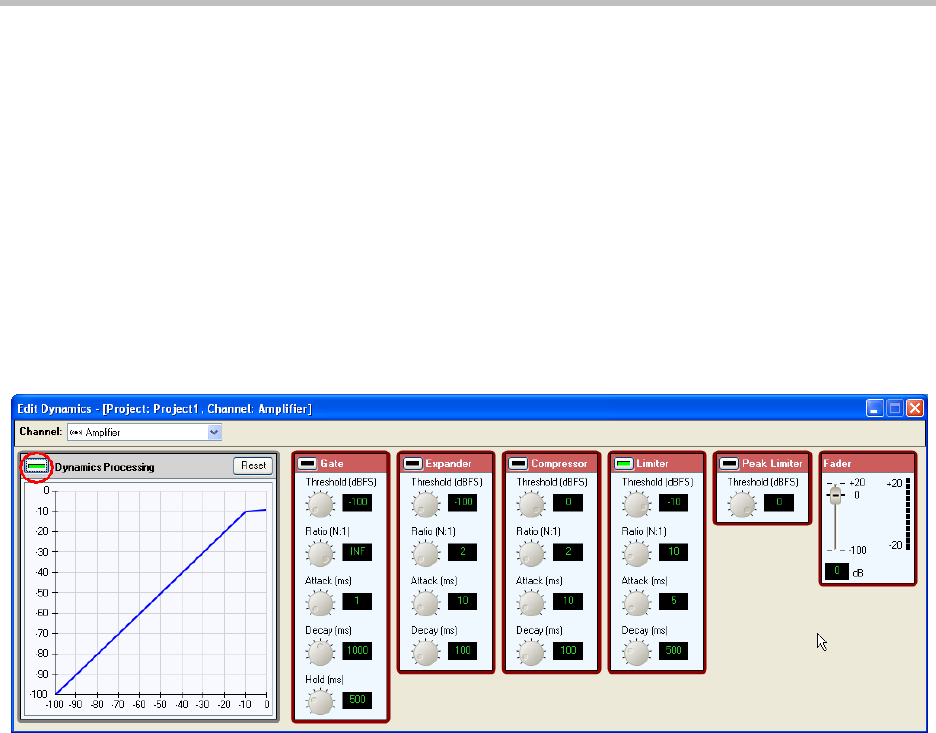The image size is (936, 733).
Task: Click the Peak Limiter Threshold knob
Action: point(741,502)
